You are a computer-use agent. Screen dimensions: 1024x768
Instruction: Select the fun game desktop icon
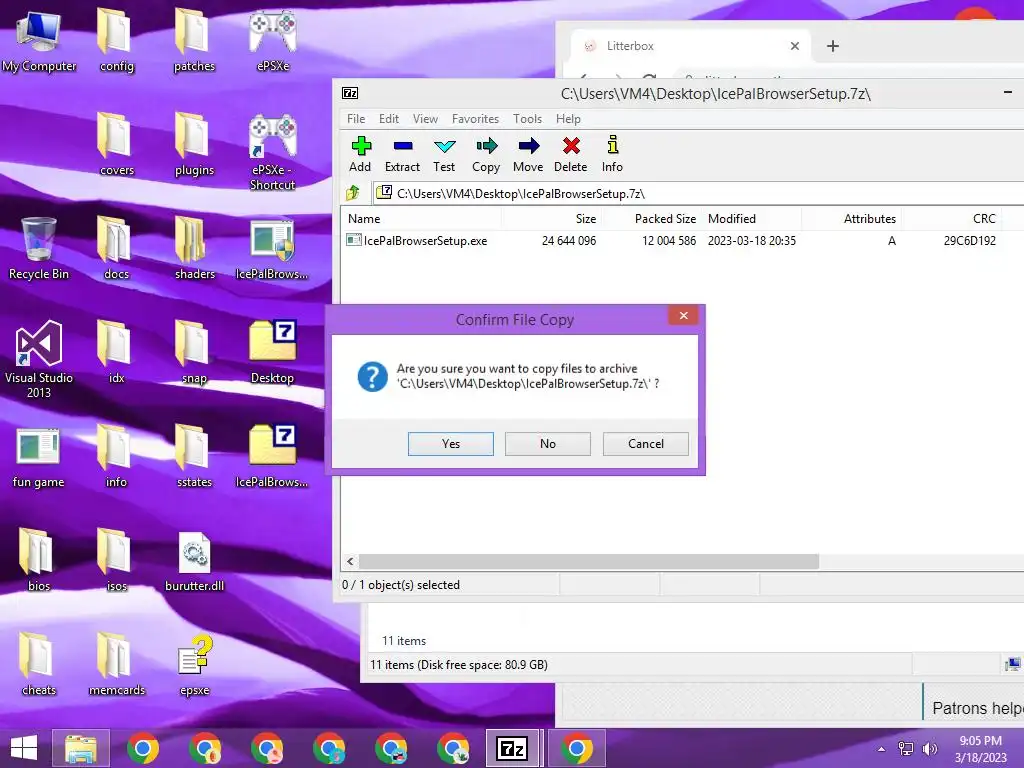point(39,457)
